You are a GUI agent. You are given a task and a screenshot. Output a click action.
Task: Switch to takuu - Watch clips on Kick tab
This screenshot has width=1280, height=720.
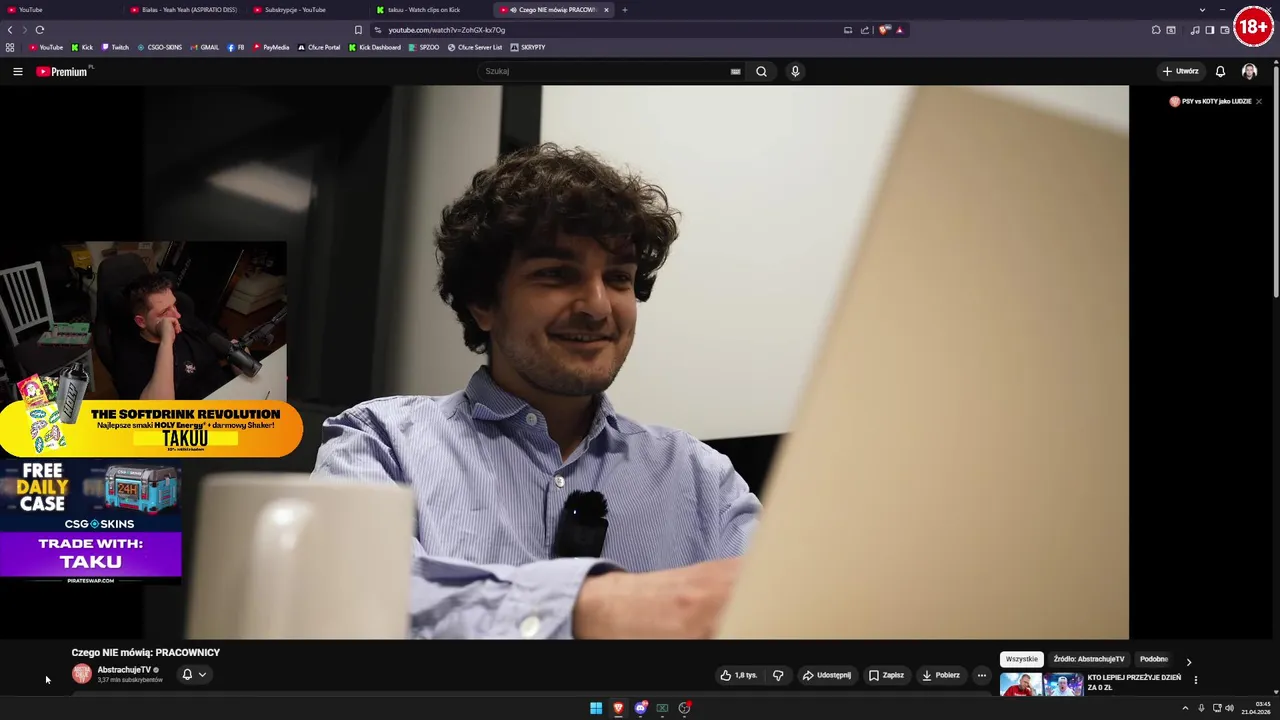pyautogui.click(x=430, y=10)
